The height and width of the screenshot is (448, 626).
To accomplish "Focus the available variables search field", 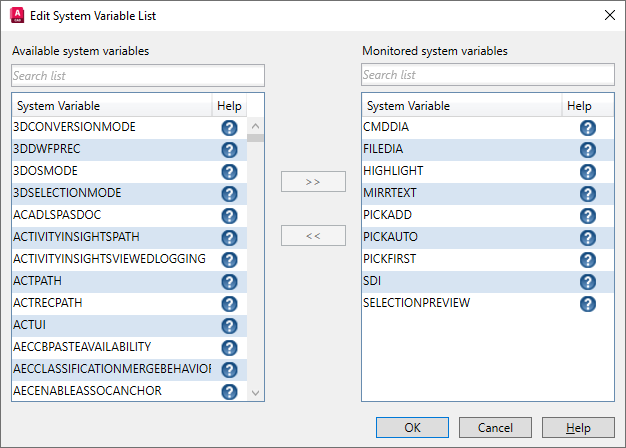I will pyautogui.click(x=138, y=75).
